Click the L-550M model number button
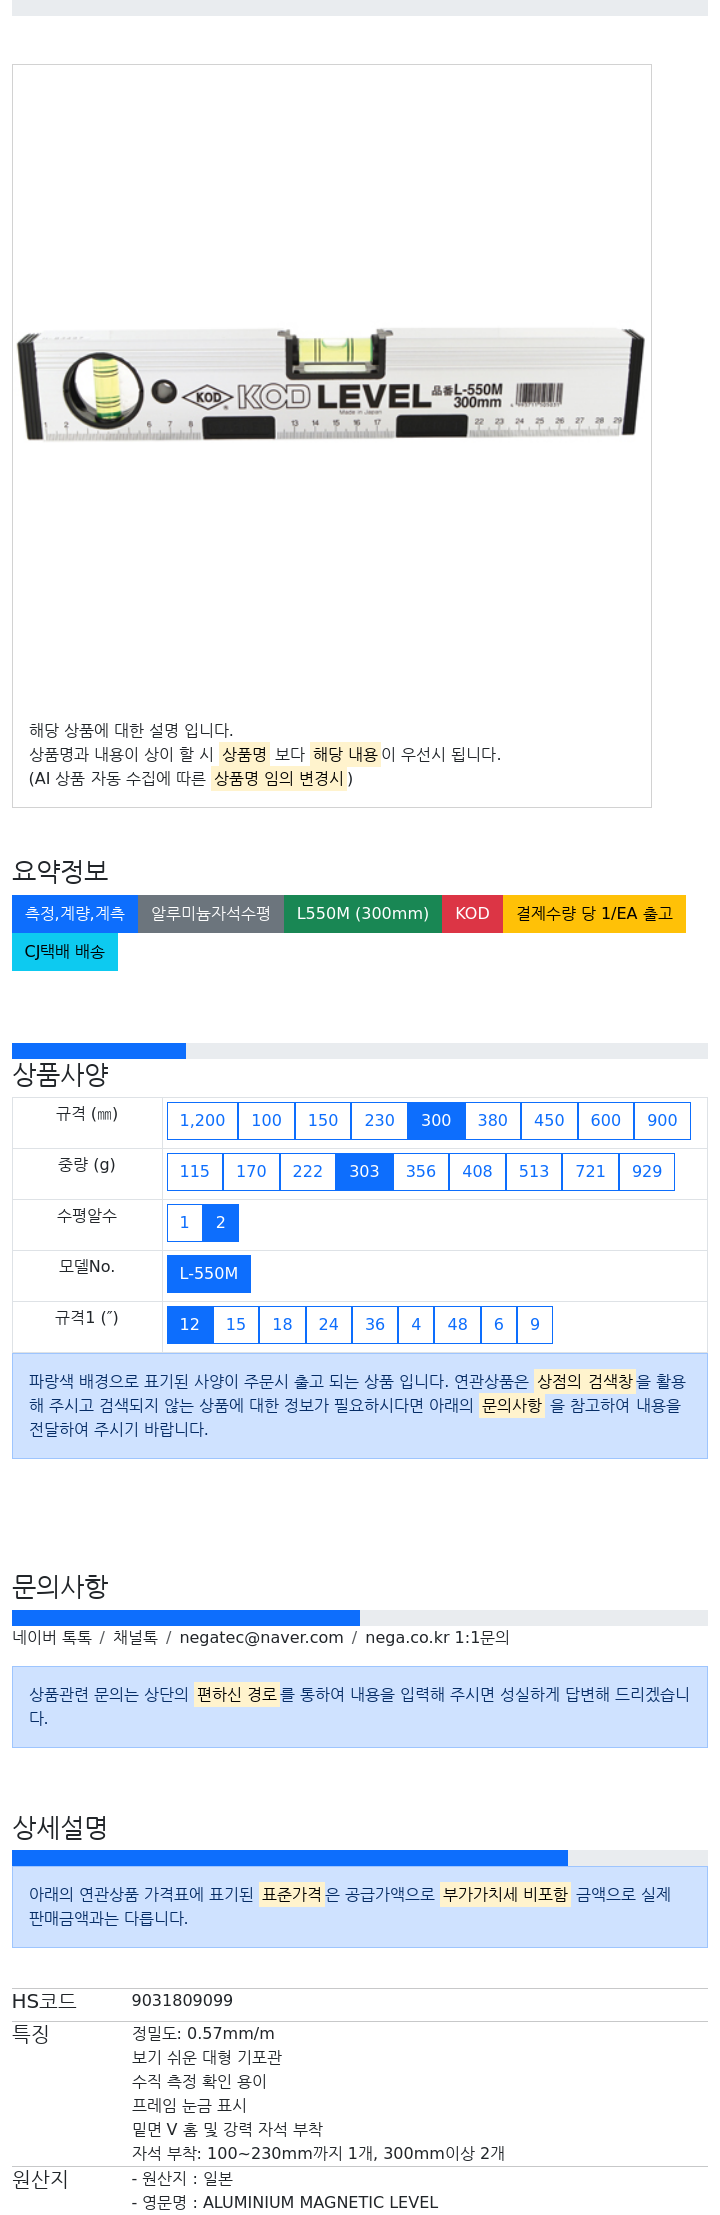Viewport: 720px width, 2215px height. [209, 1273]
